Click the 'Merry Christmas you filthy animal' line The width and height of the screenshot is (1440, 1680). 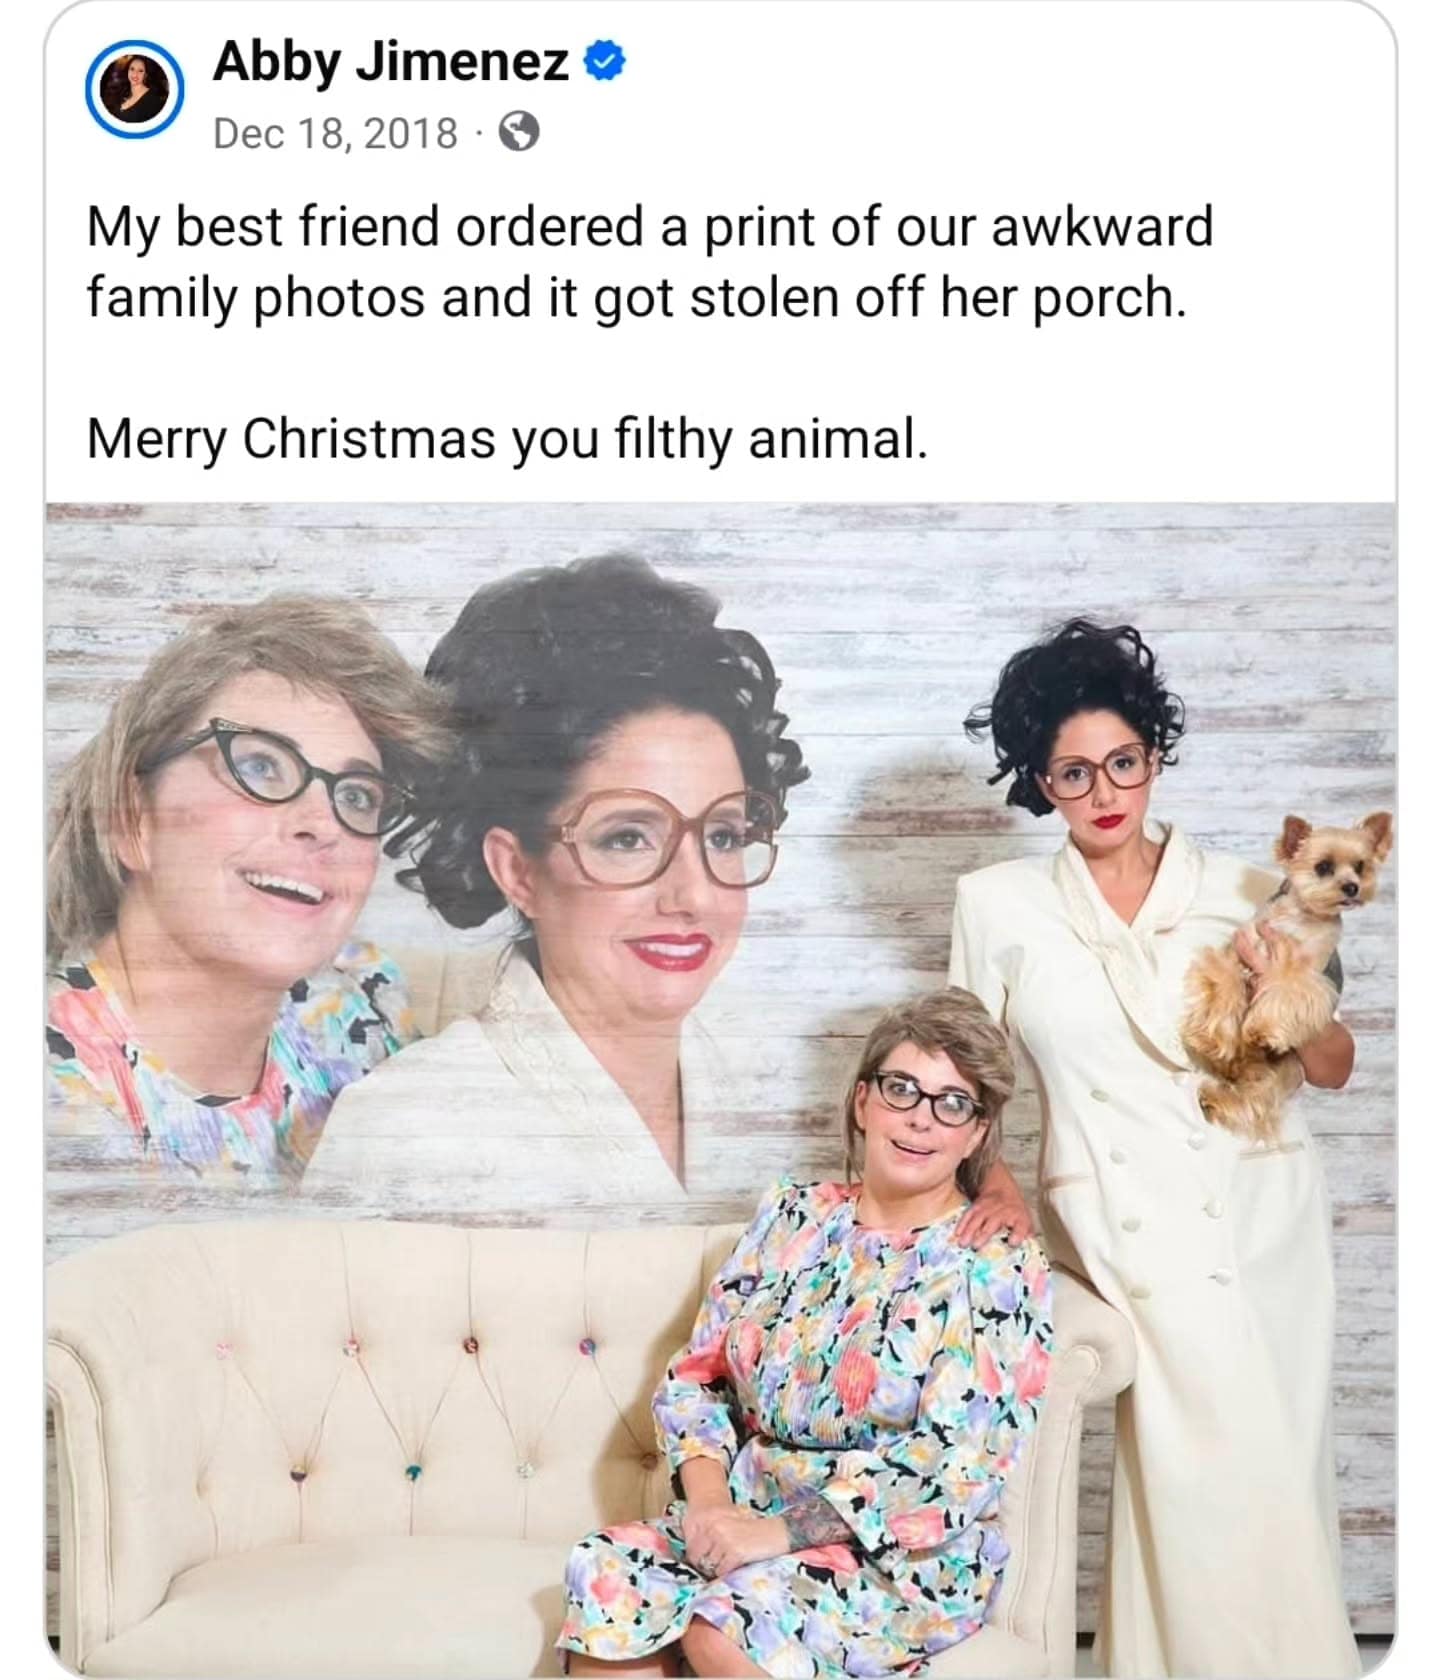point(507,438)
